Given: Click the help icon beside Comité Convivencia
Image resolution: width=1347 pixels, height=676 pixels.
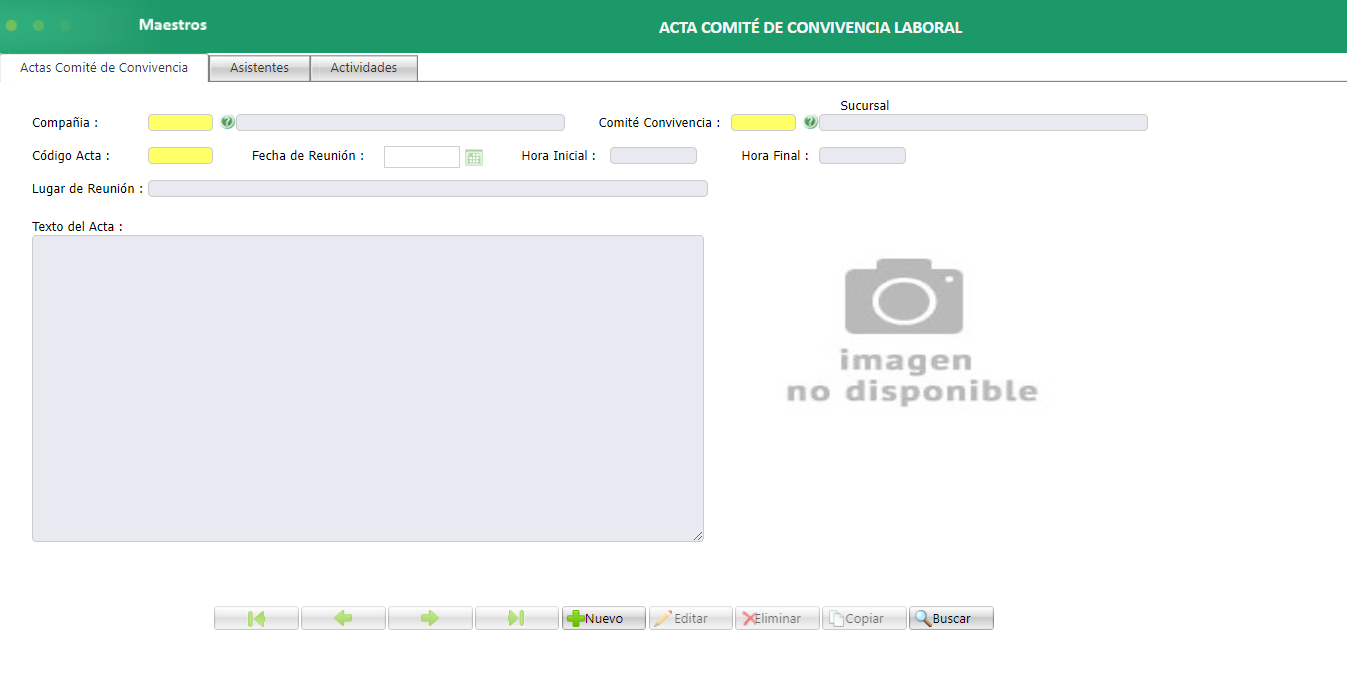Looking at the screenshot, I should tap(810, 122).
